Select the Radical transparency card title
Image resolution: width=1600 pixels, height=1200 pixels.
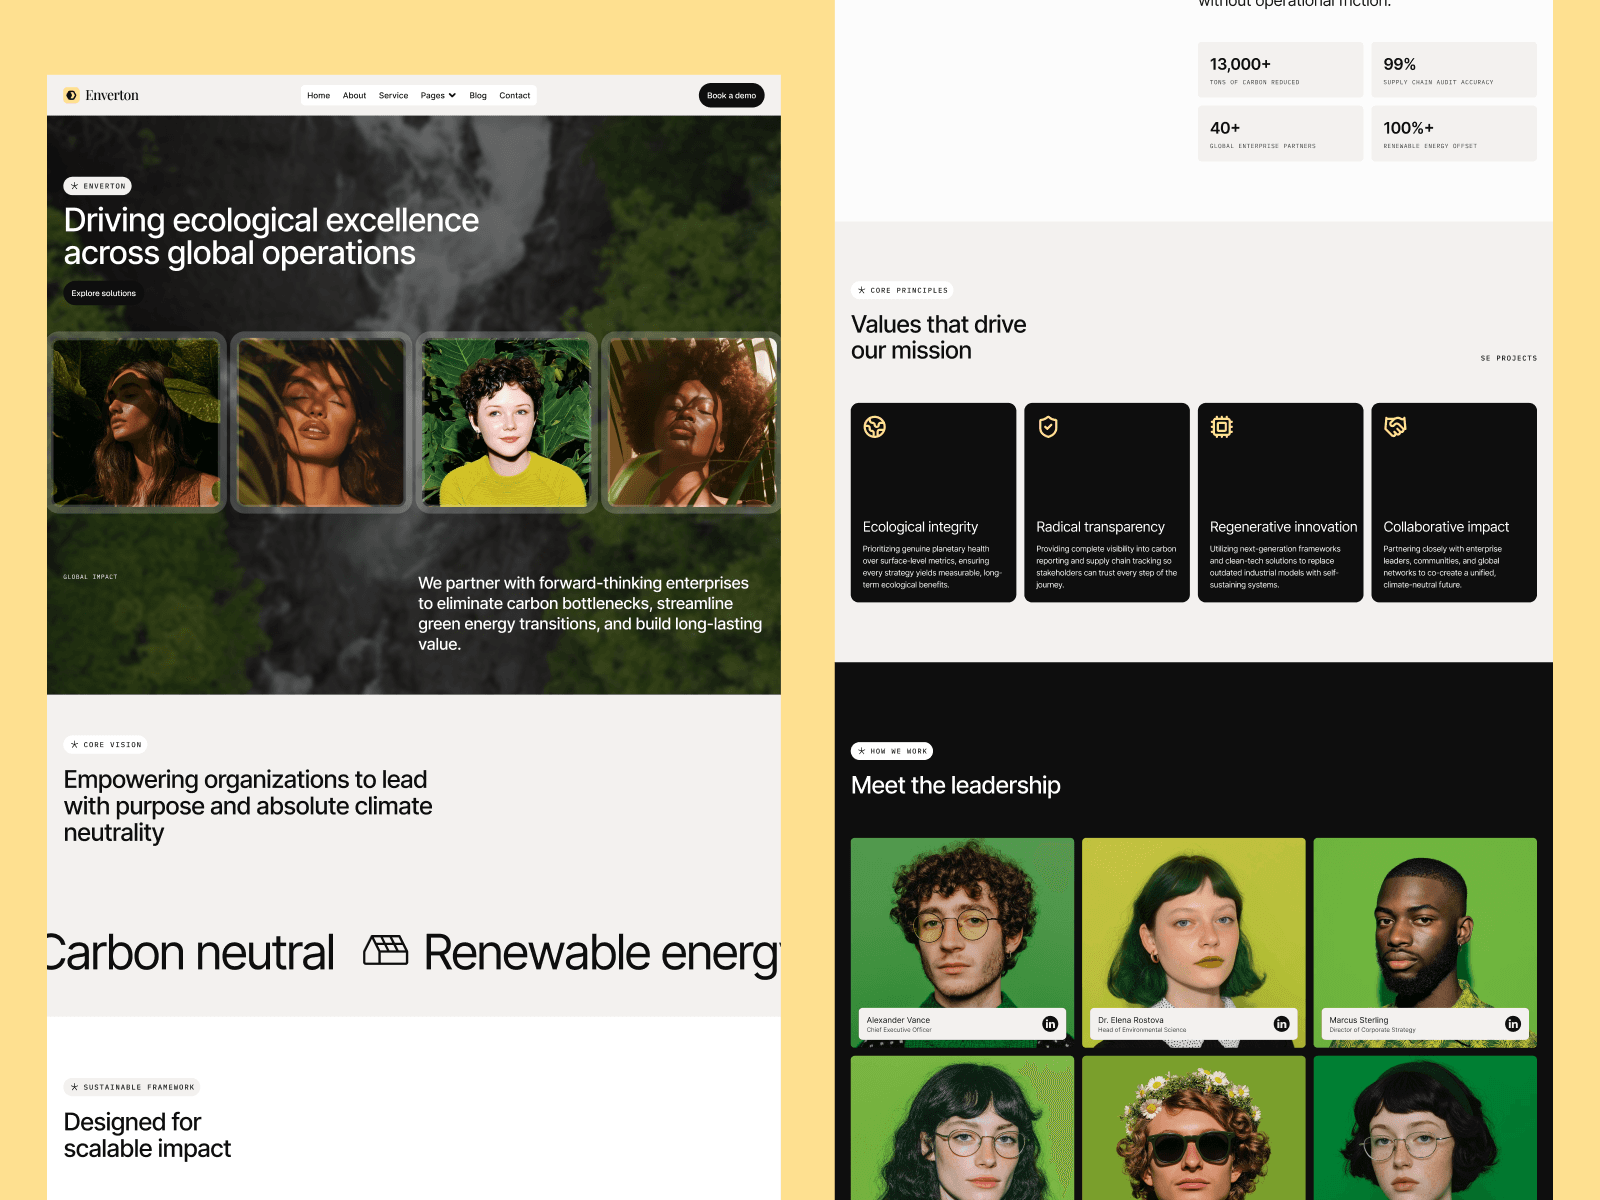click(1100, 527)
